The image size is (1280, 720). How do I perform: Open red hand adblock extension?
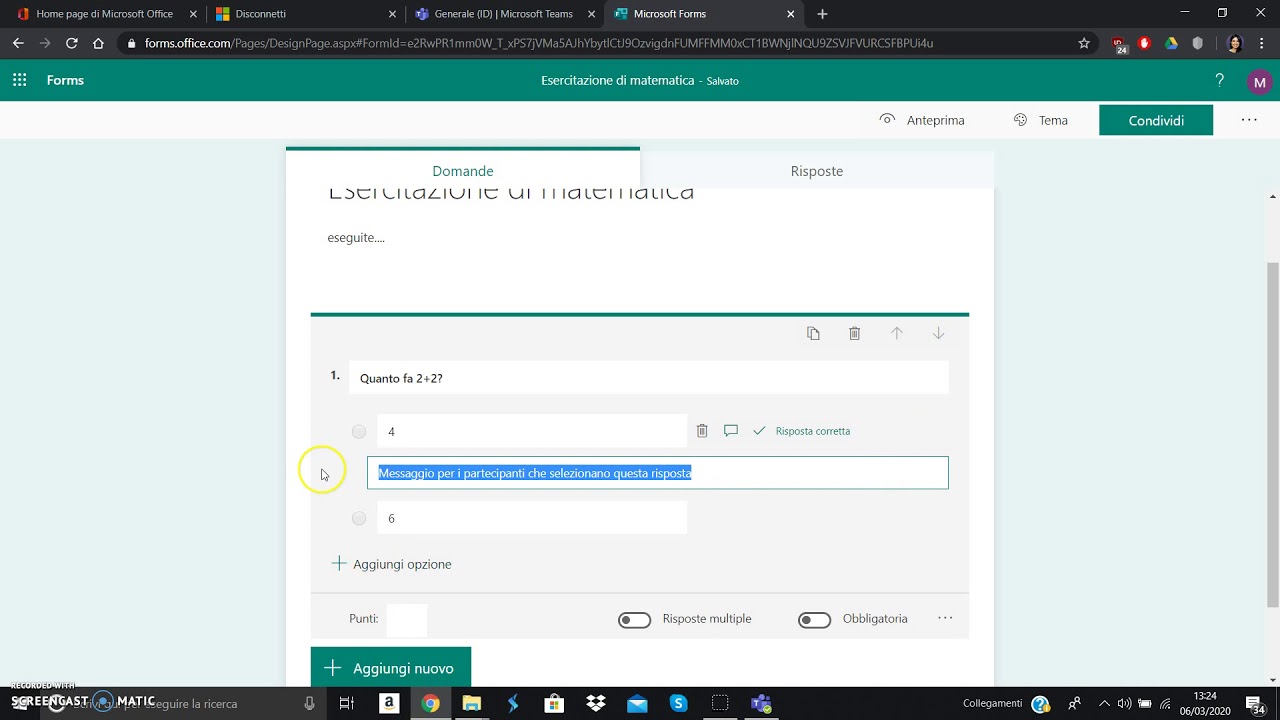[1145, 43]
